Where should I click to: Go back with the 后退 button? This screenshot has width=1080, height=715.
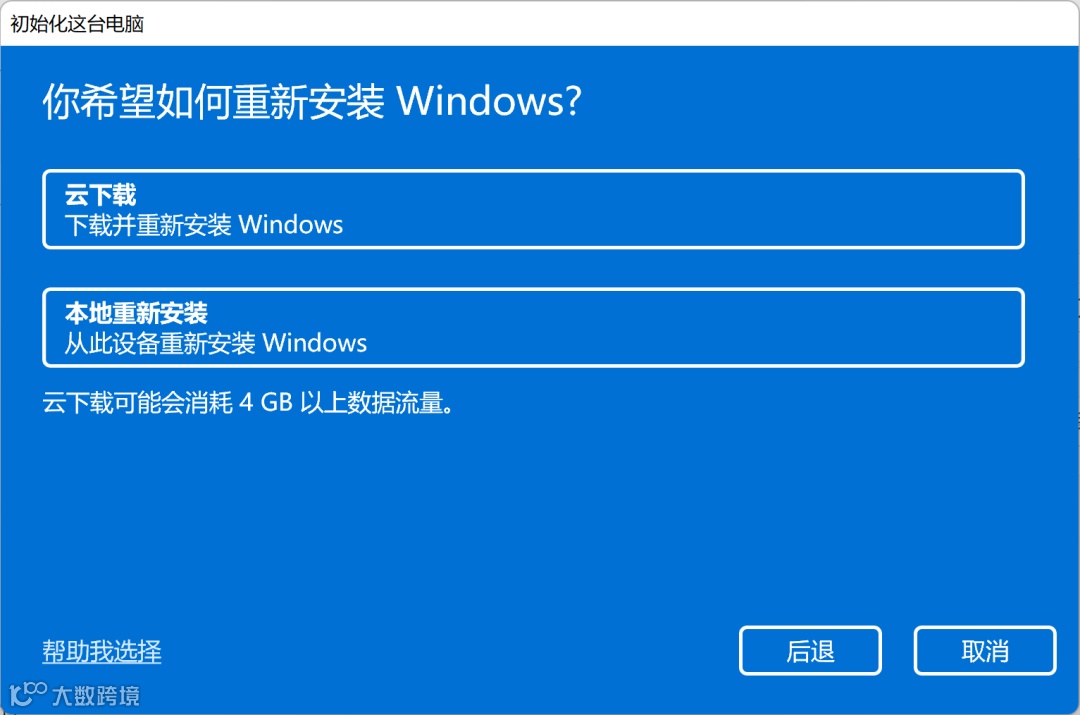[810, 651]
